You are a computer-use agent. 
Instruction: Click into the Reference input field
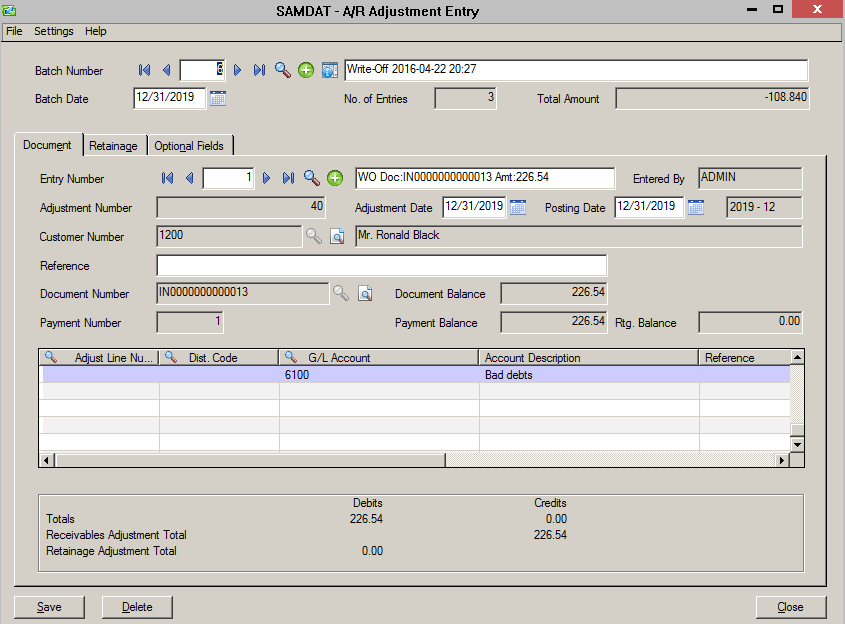[381, 265]
